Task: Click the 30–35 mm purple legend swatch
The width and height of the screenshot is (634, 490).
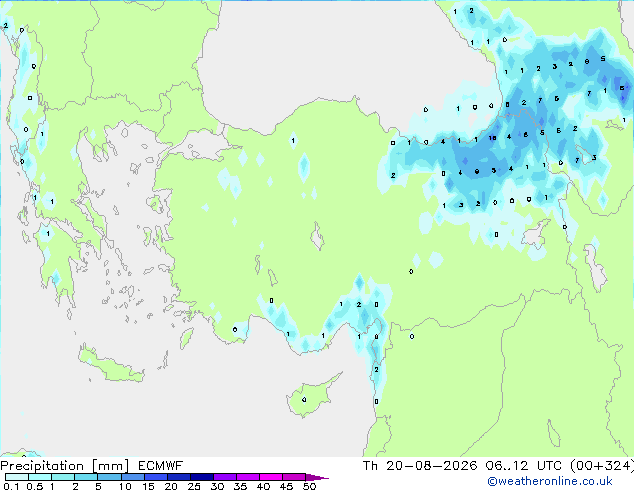Action: click(224, 477)
